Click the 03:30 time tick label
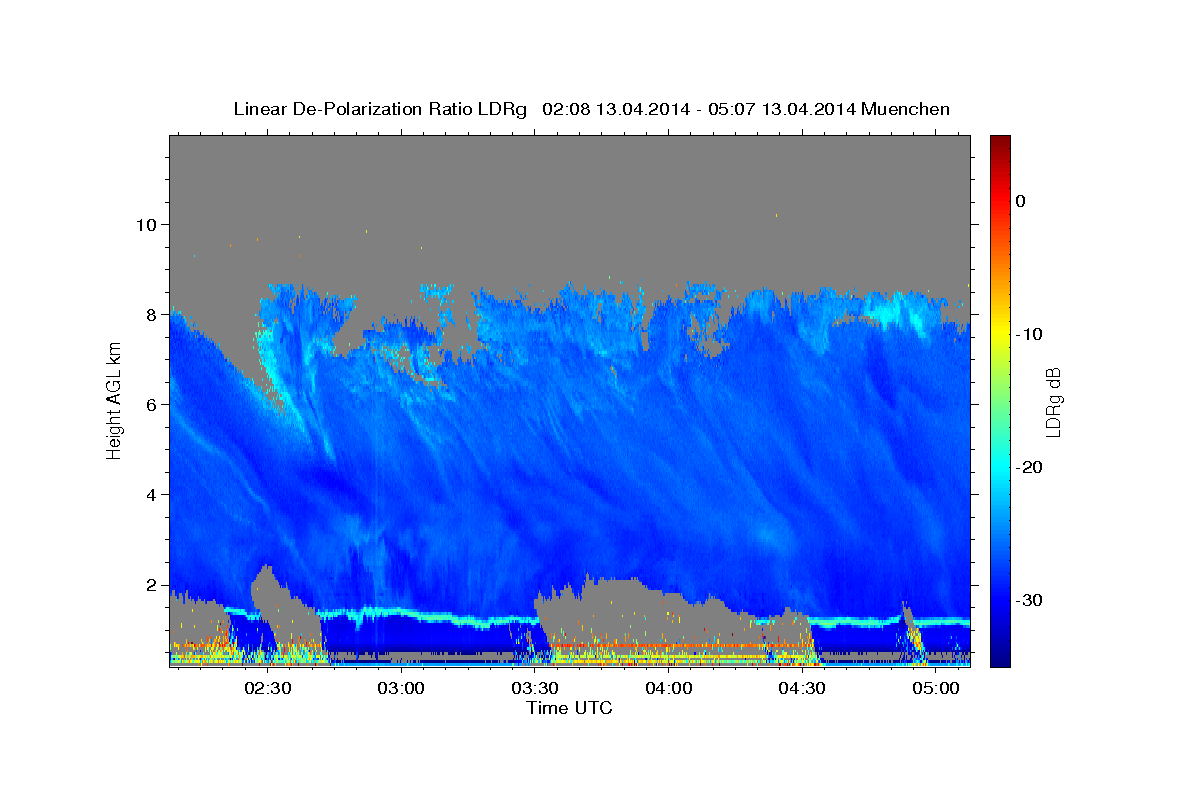Screen dimensions: 1200x800 pos(535,688)
